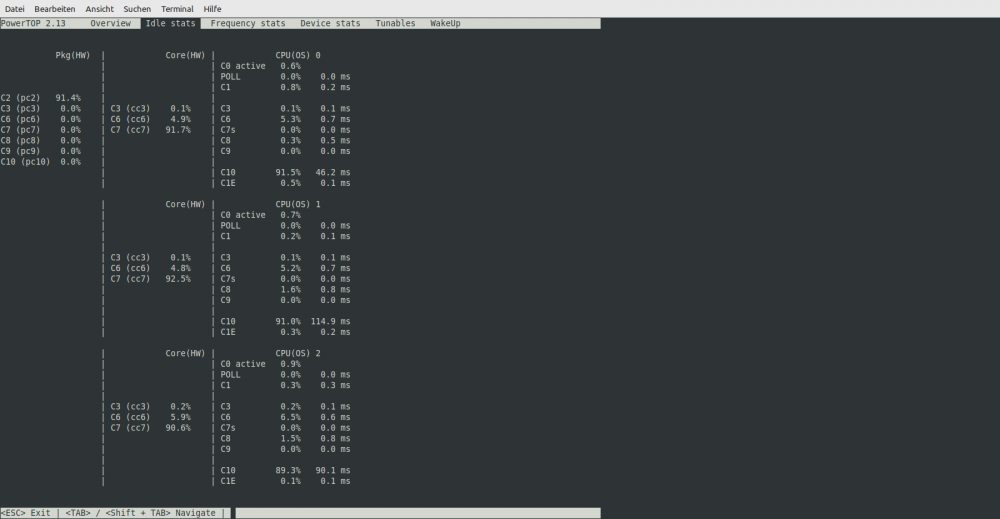Click C1E 0.5% row of CPU 0
1000x519 pixels.
285,184
